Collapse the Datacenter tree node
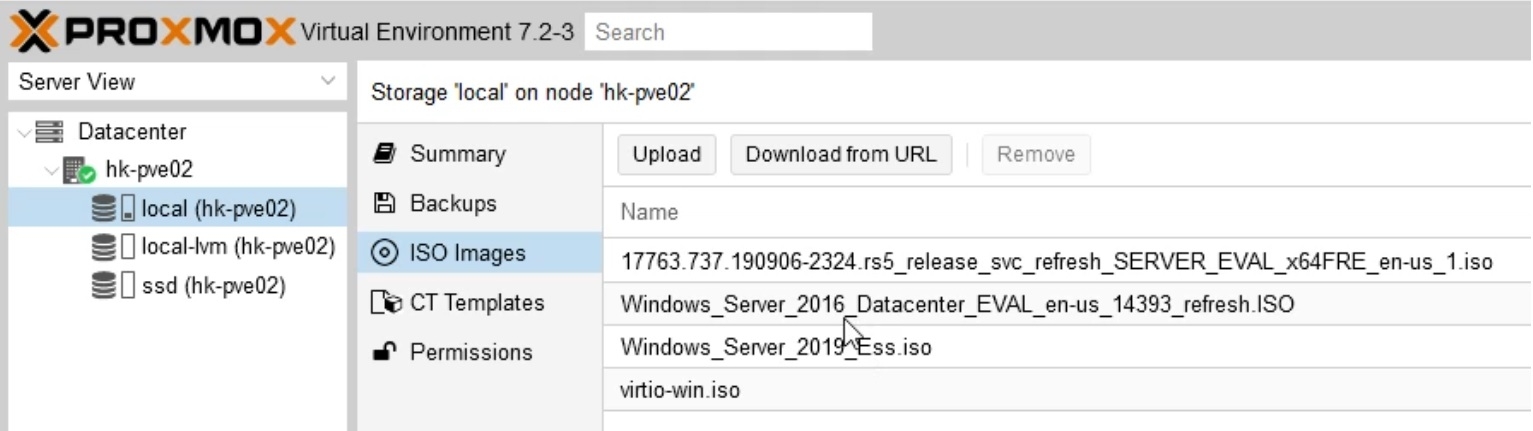The width and height of the screenshot is (1533, 431). (24, 133)
